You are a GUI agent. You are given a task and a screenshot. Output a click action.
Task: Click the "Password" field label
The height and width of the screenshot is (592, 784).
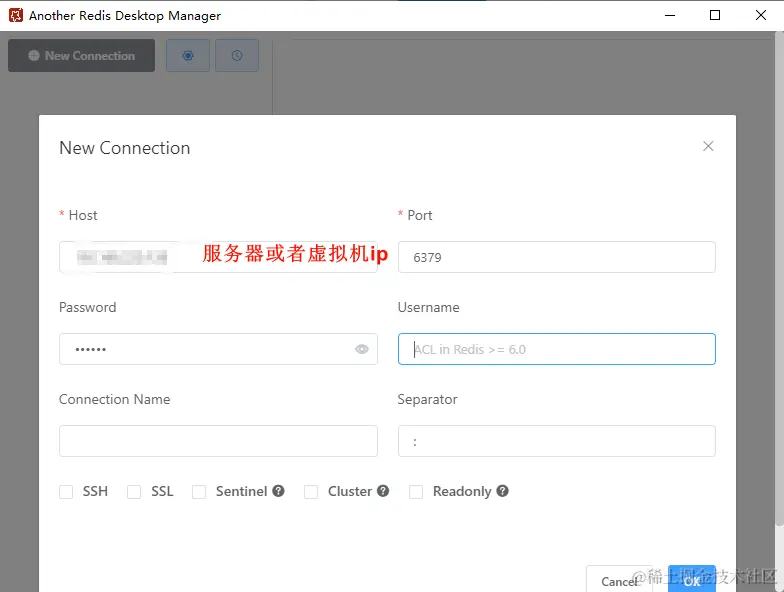point(88,308)
